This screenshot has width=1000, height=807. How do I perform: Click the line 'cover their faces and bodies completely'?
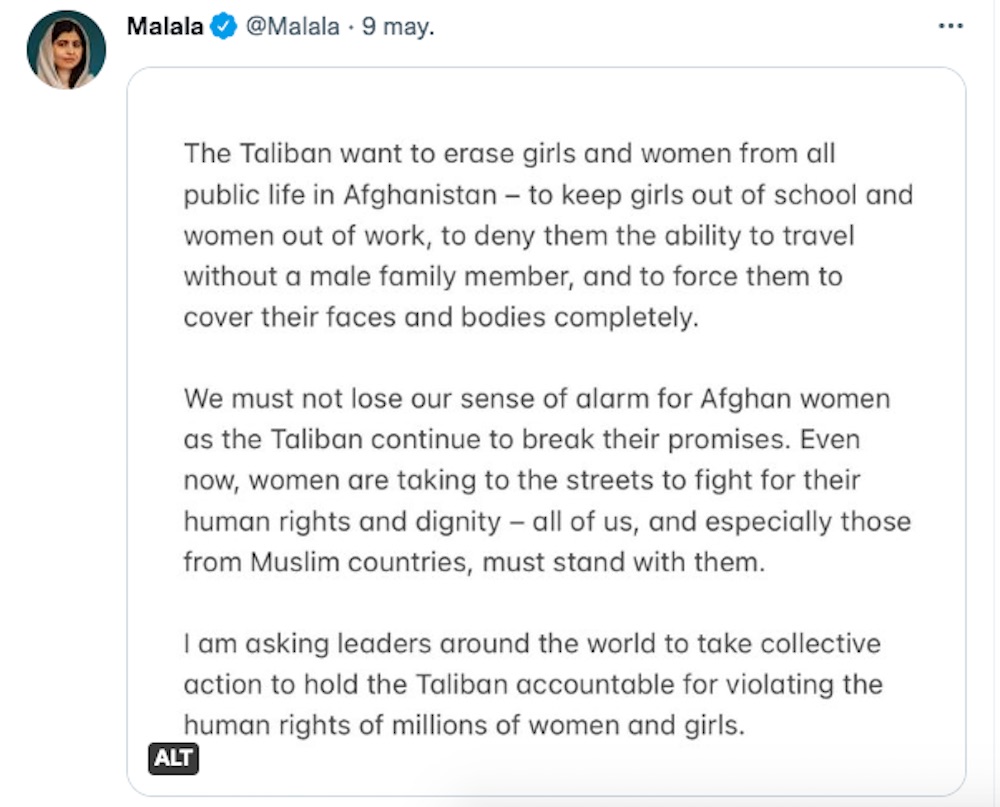click(x=439, y=317)
